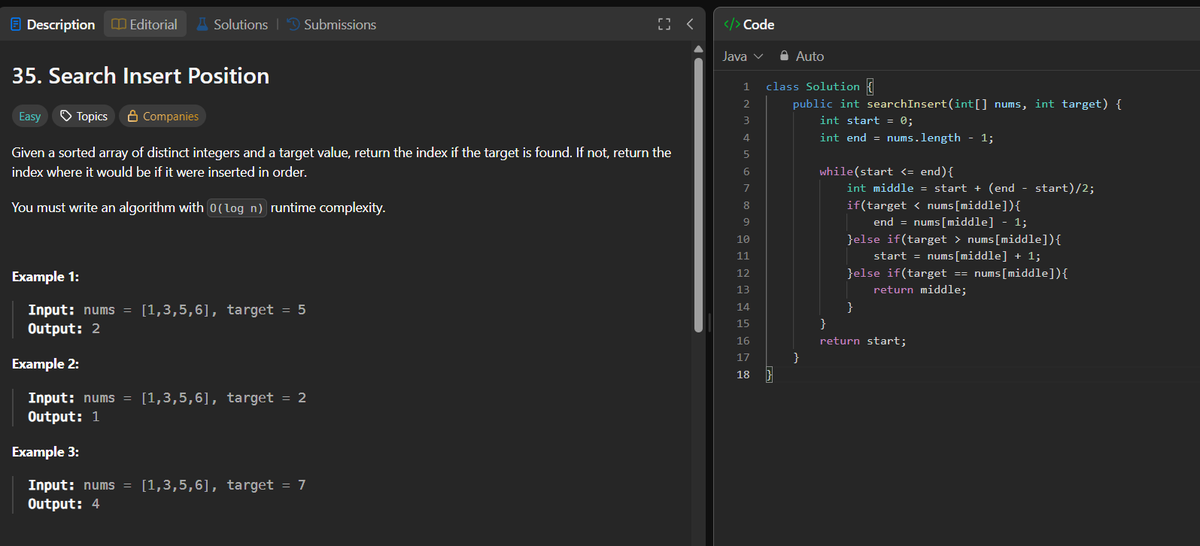The width and height of the screenshot is (1200, 546).
Task: Switch to the Description tab
Action: tap(51, 24)
